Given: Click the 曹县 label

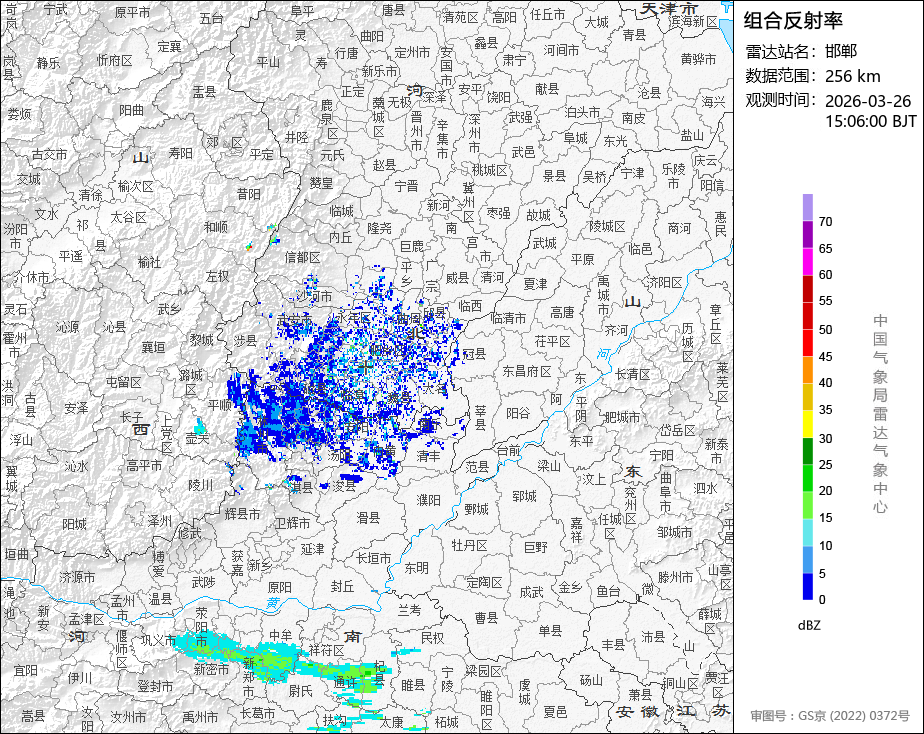Looking at the screenshot, I should tap(487, 617).
